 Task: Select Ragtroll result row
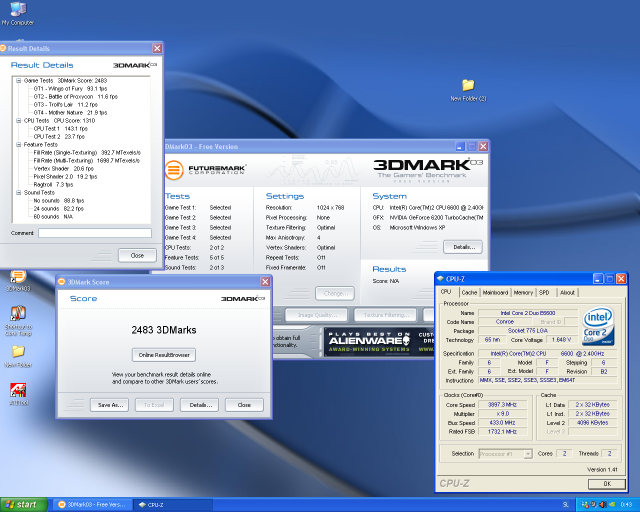53,185
